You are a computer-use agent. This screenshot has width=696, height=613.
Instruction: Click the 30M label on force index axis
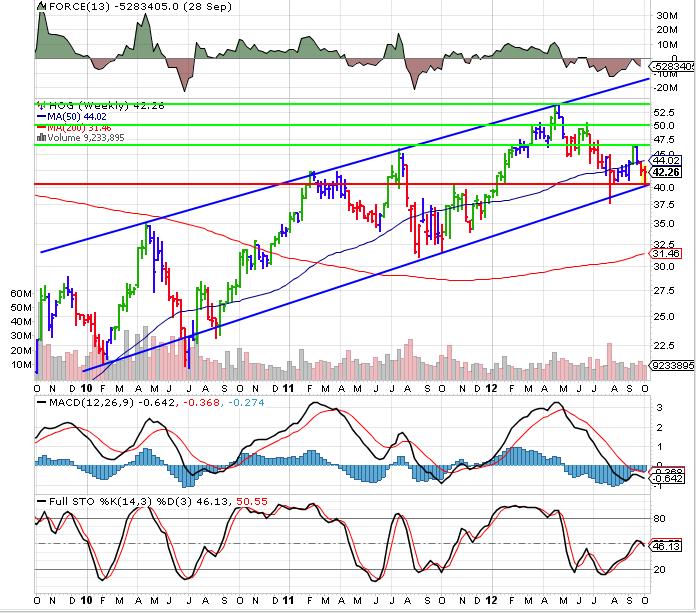[667, 16]
